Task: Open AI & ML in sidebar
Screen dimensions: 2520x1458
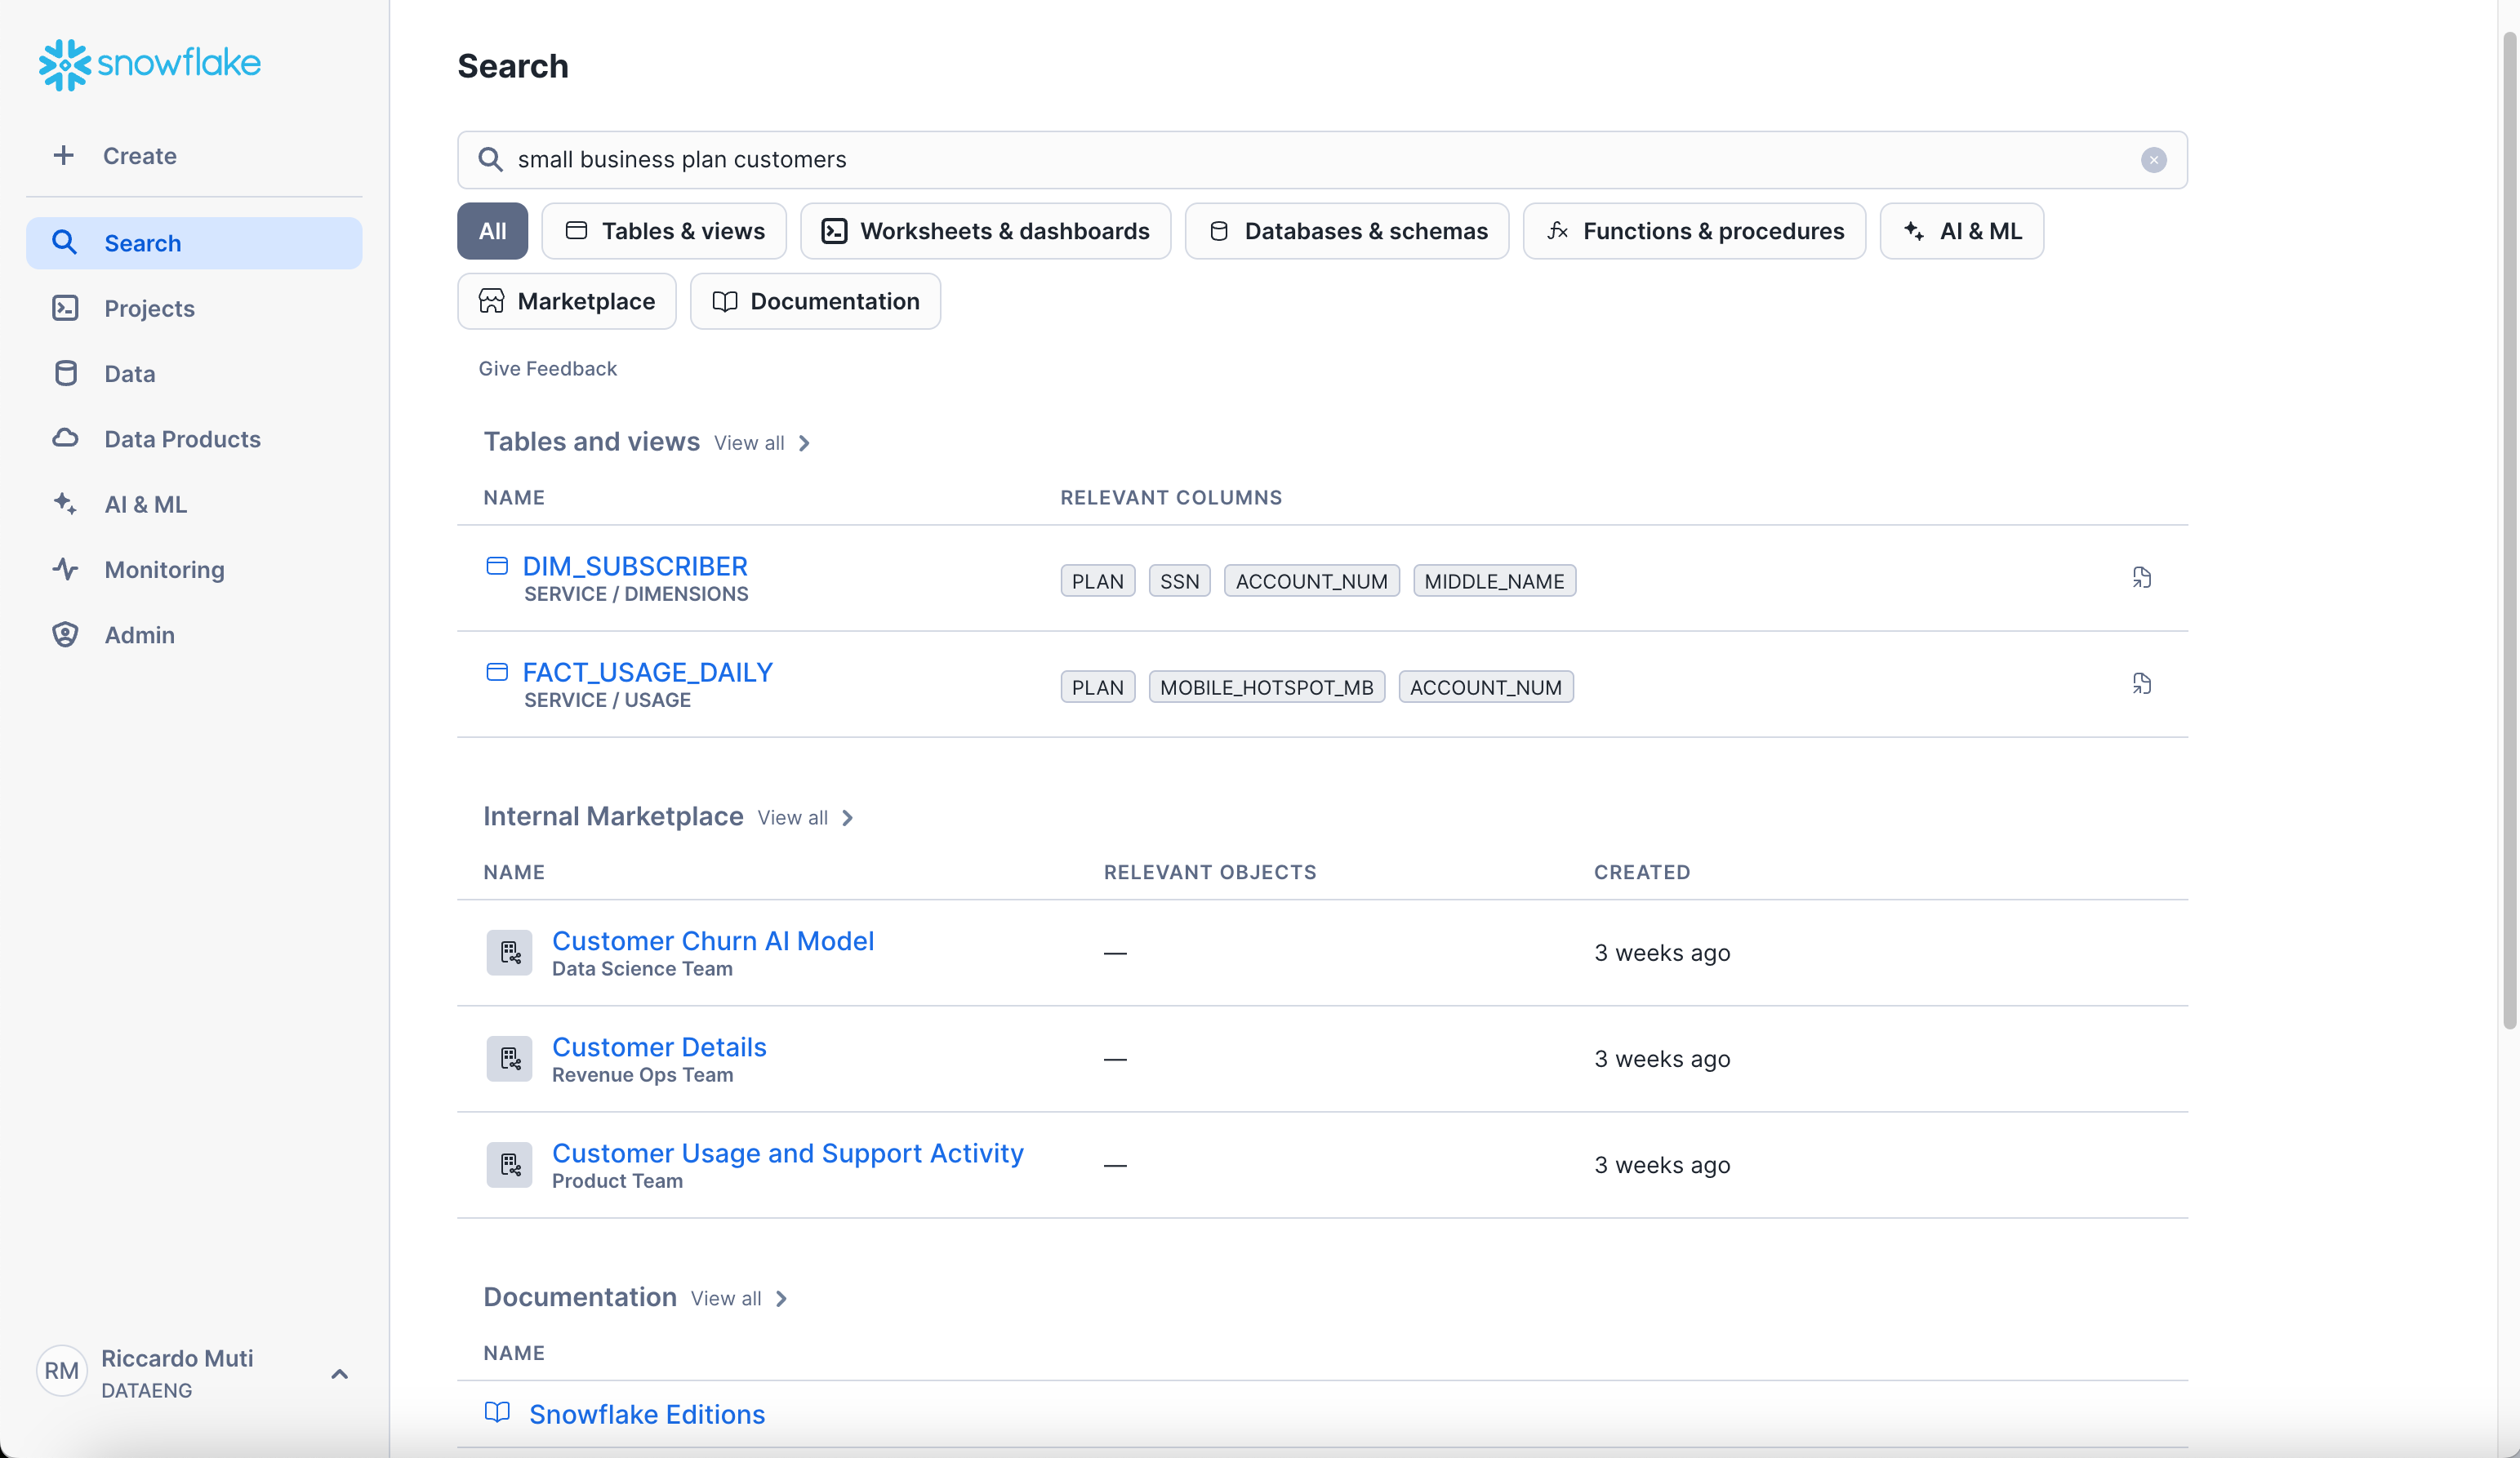Action: coord(145,504)
